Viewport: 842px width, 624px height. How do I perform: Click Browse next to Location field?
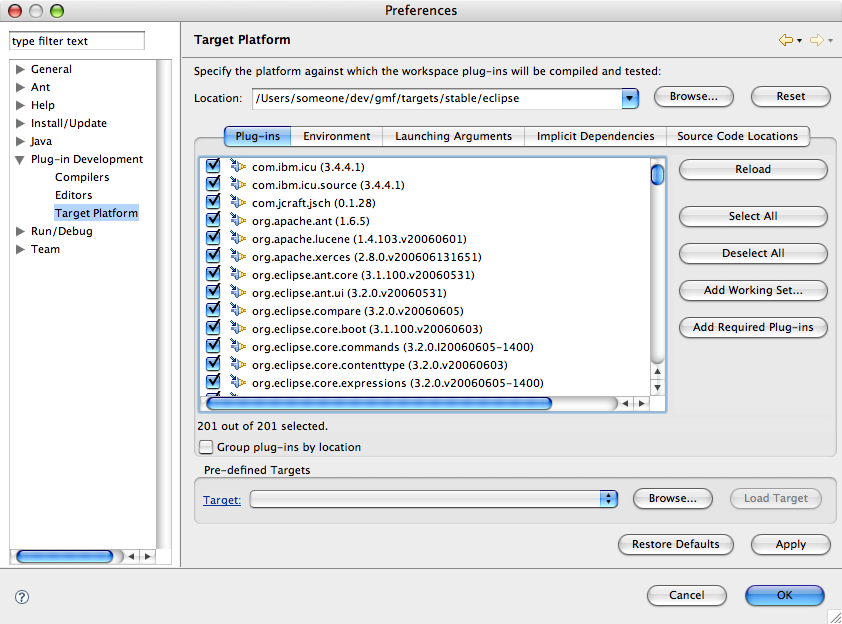point(693,97)
